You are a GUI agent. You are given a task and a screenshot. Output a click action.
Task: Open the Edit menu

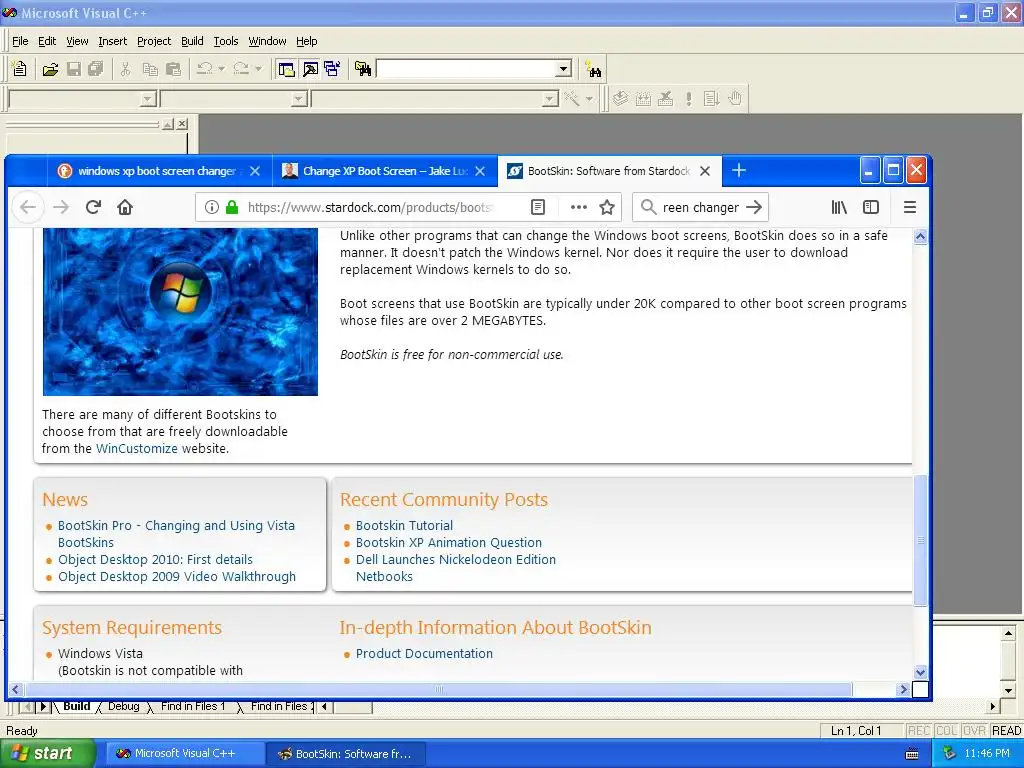pyautogui.click(x=47, y=41)
